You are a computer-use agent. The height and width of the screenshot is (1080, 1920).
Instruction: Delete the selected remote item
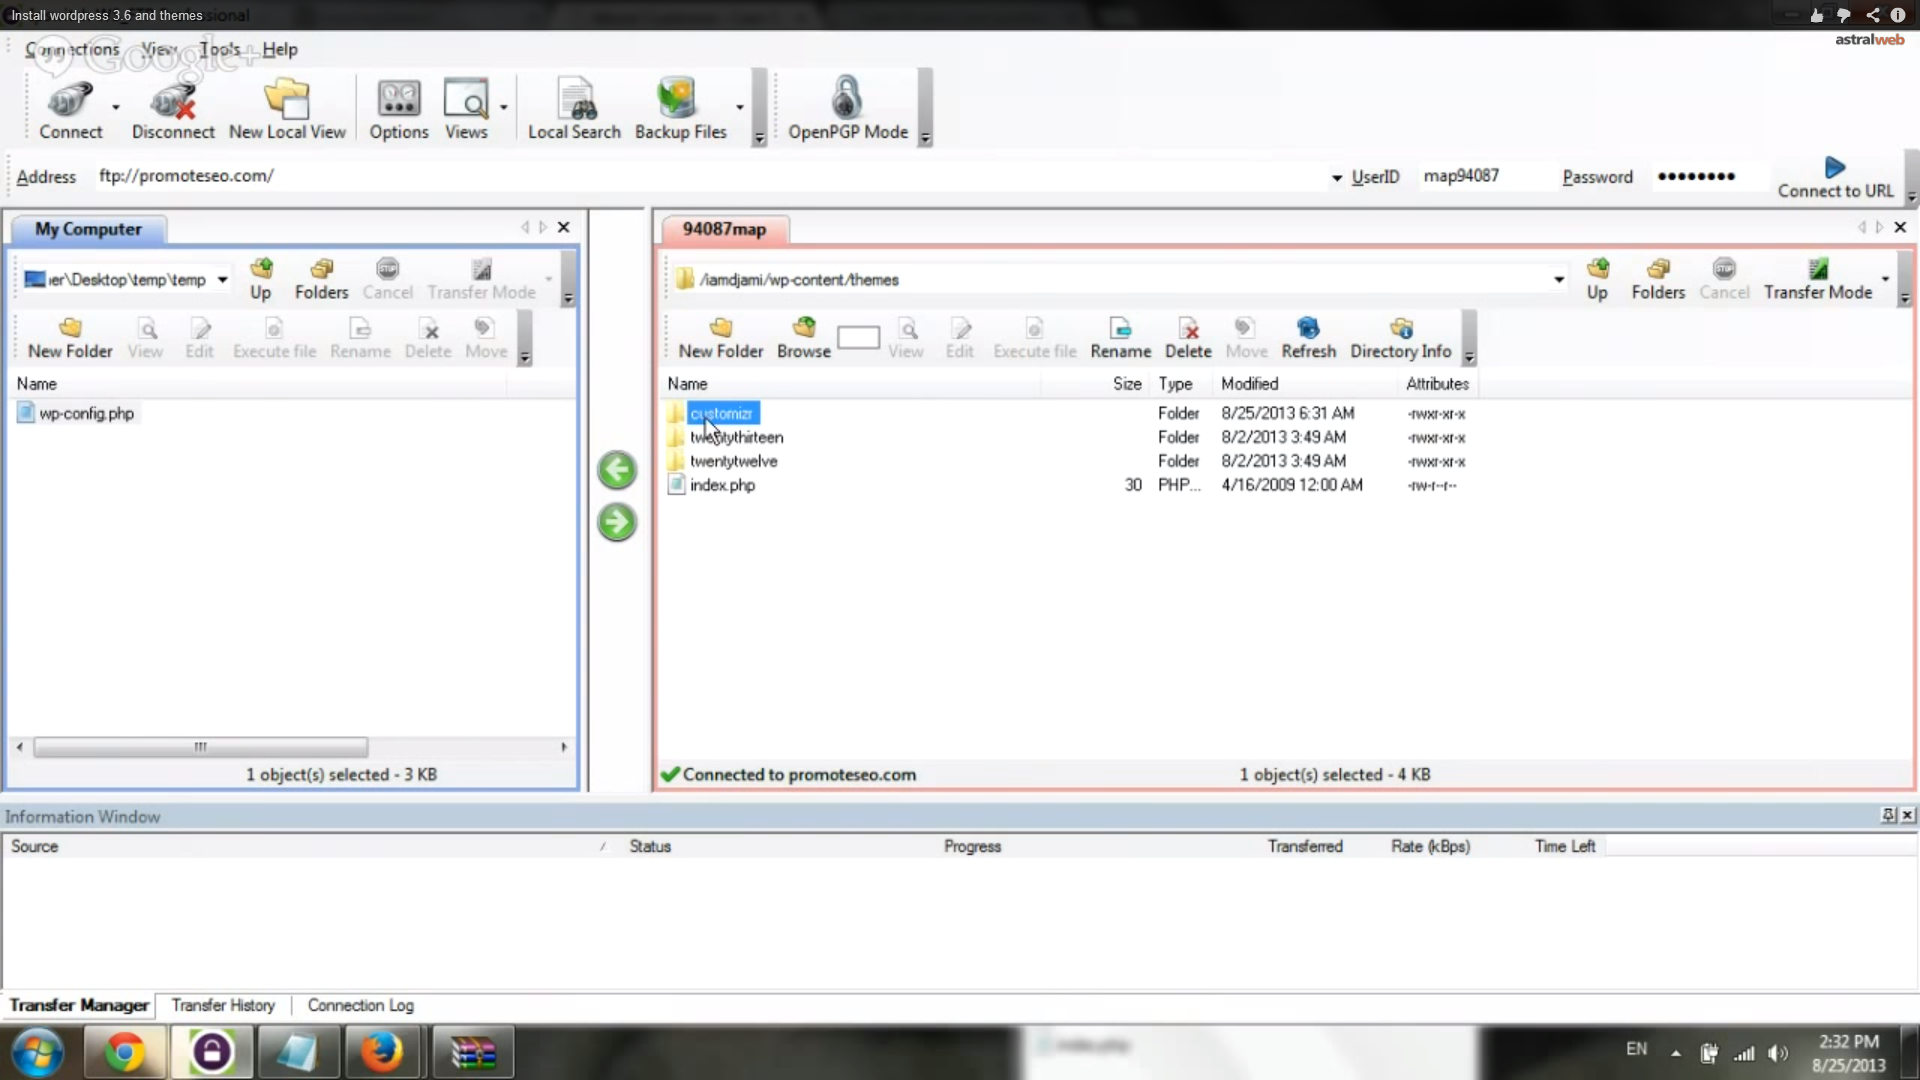(x=1188, y=338)
